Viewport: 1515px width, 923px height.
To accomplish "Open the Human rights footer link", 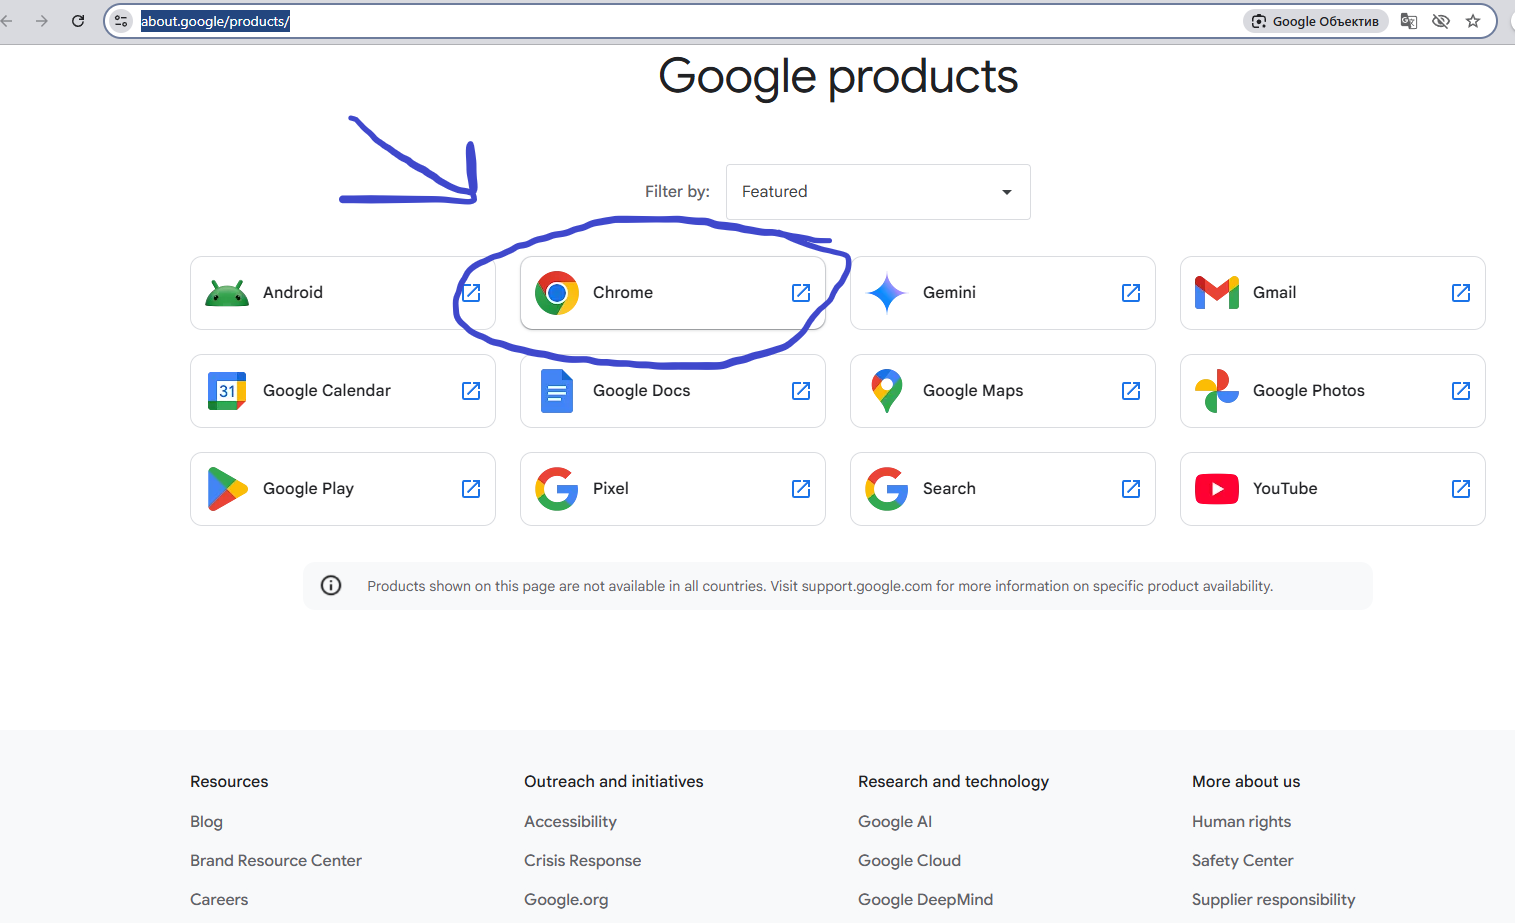I will pos(1241,822).
